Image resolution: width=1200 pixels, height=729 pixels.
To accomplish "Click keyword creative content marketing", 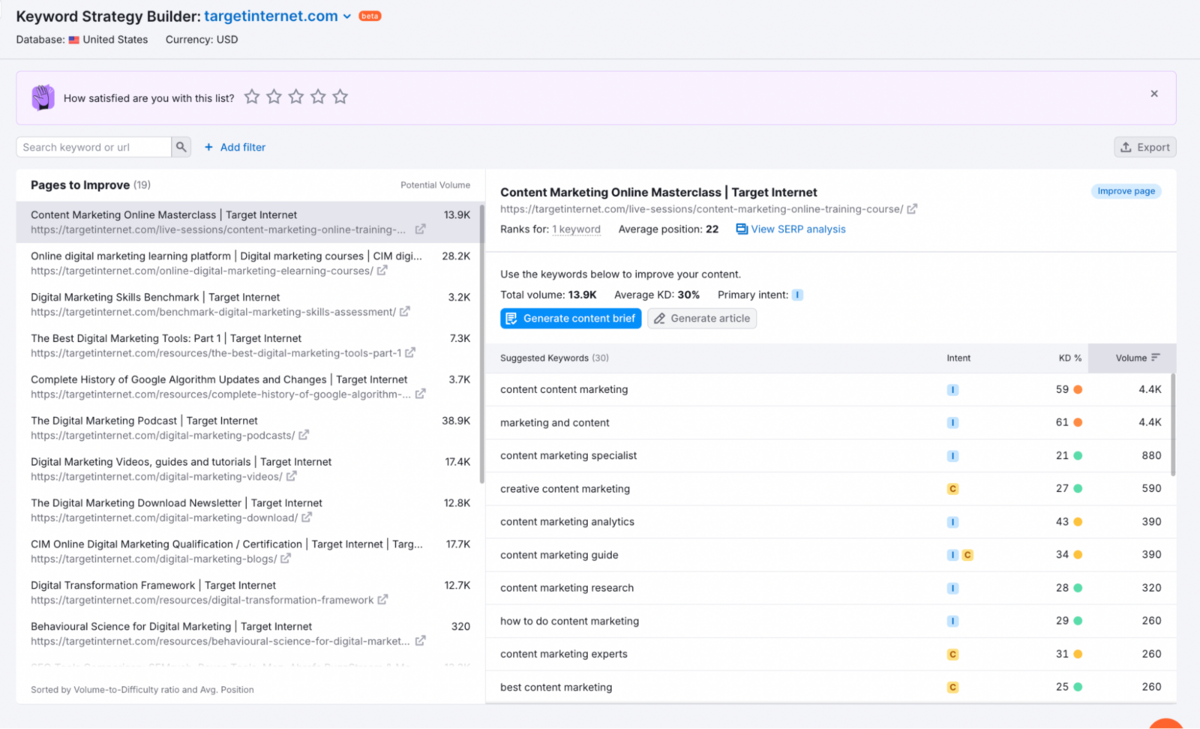I will pyautogui.click(x=565, y=489).
